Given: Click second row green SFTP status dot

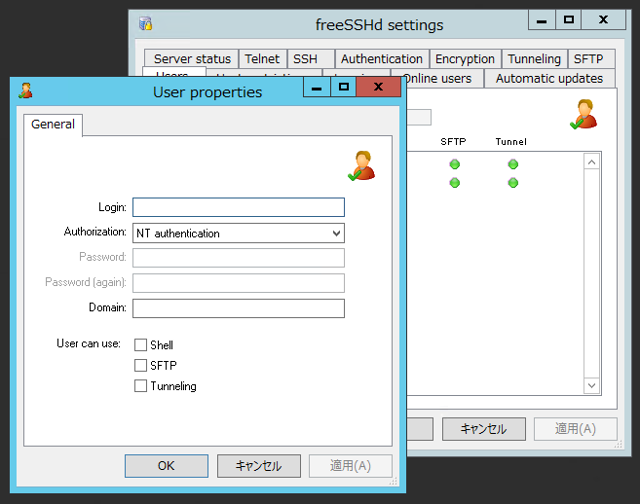Looking at the screenshot, I should [x=455, y=182].
